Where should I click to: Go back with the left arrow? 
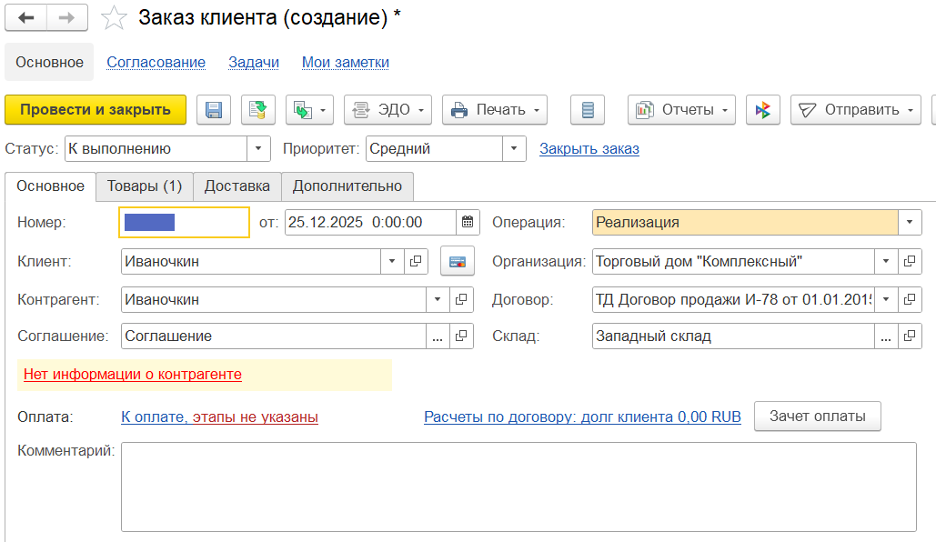point(26,18)
